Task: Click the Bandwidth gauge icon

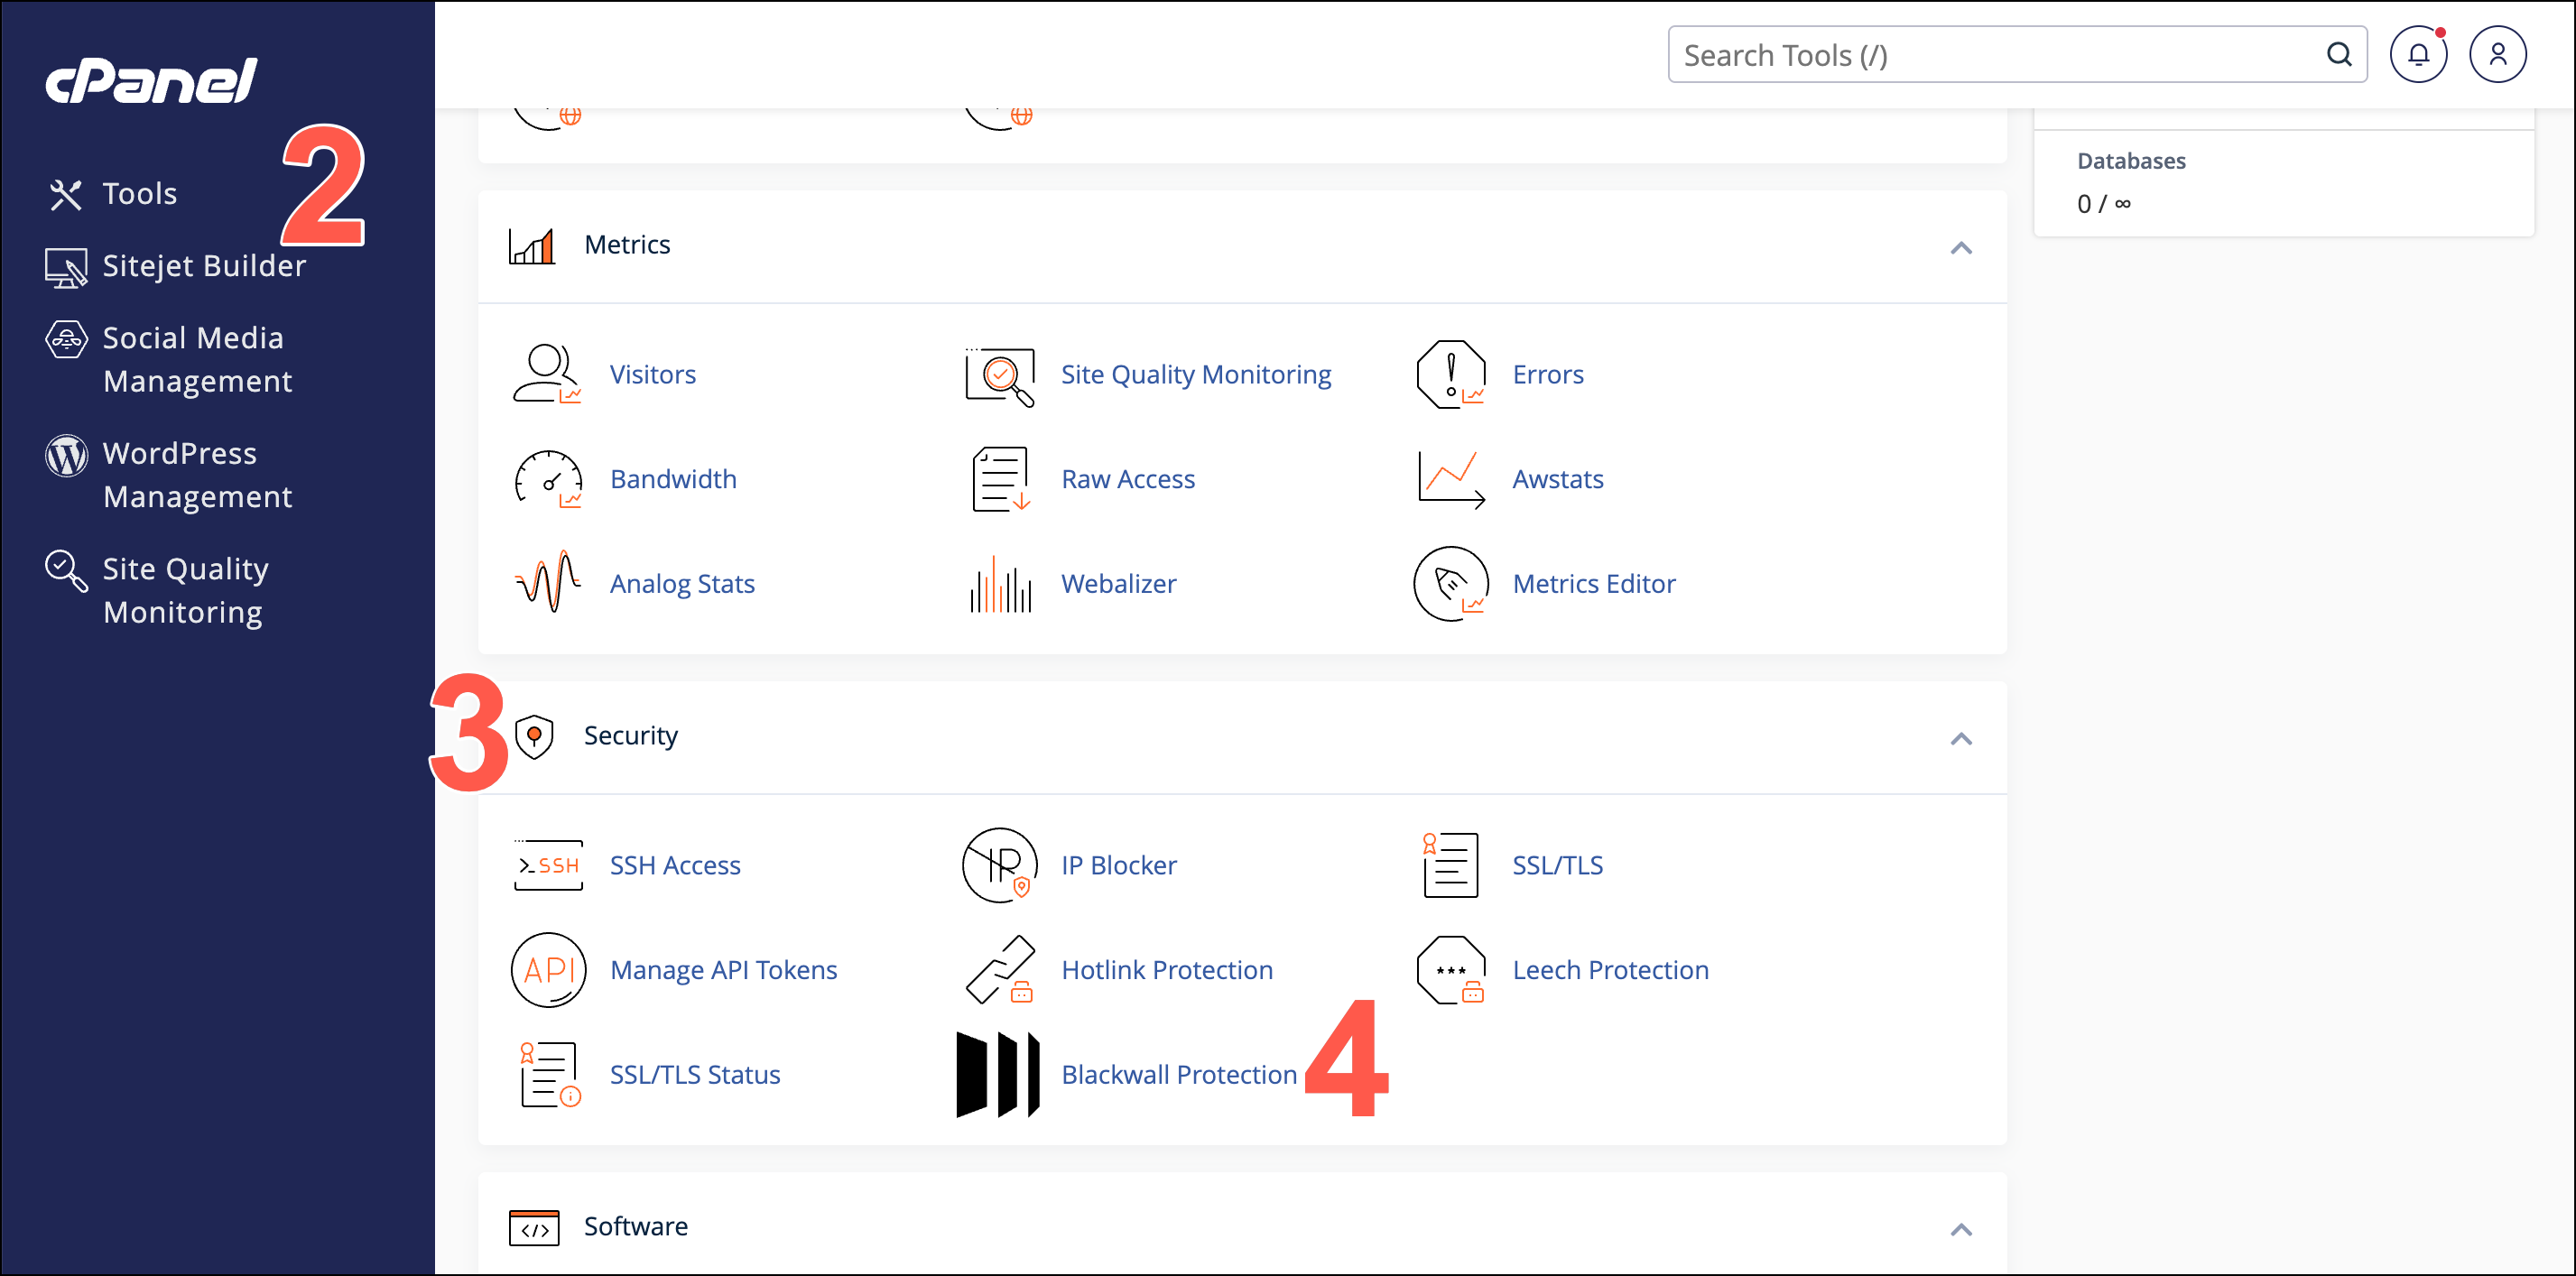Action: [548, 479]
